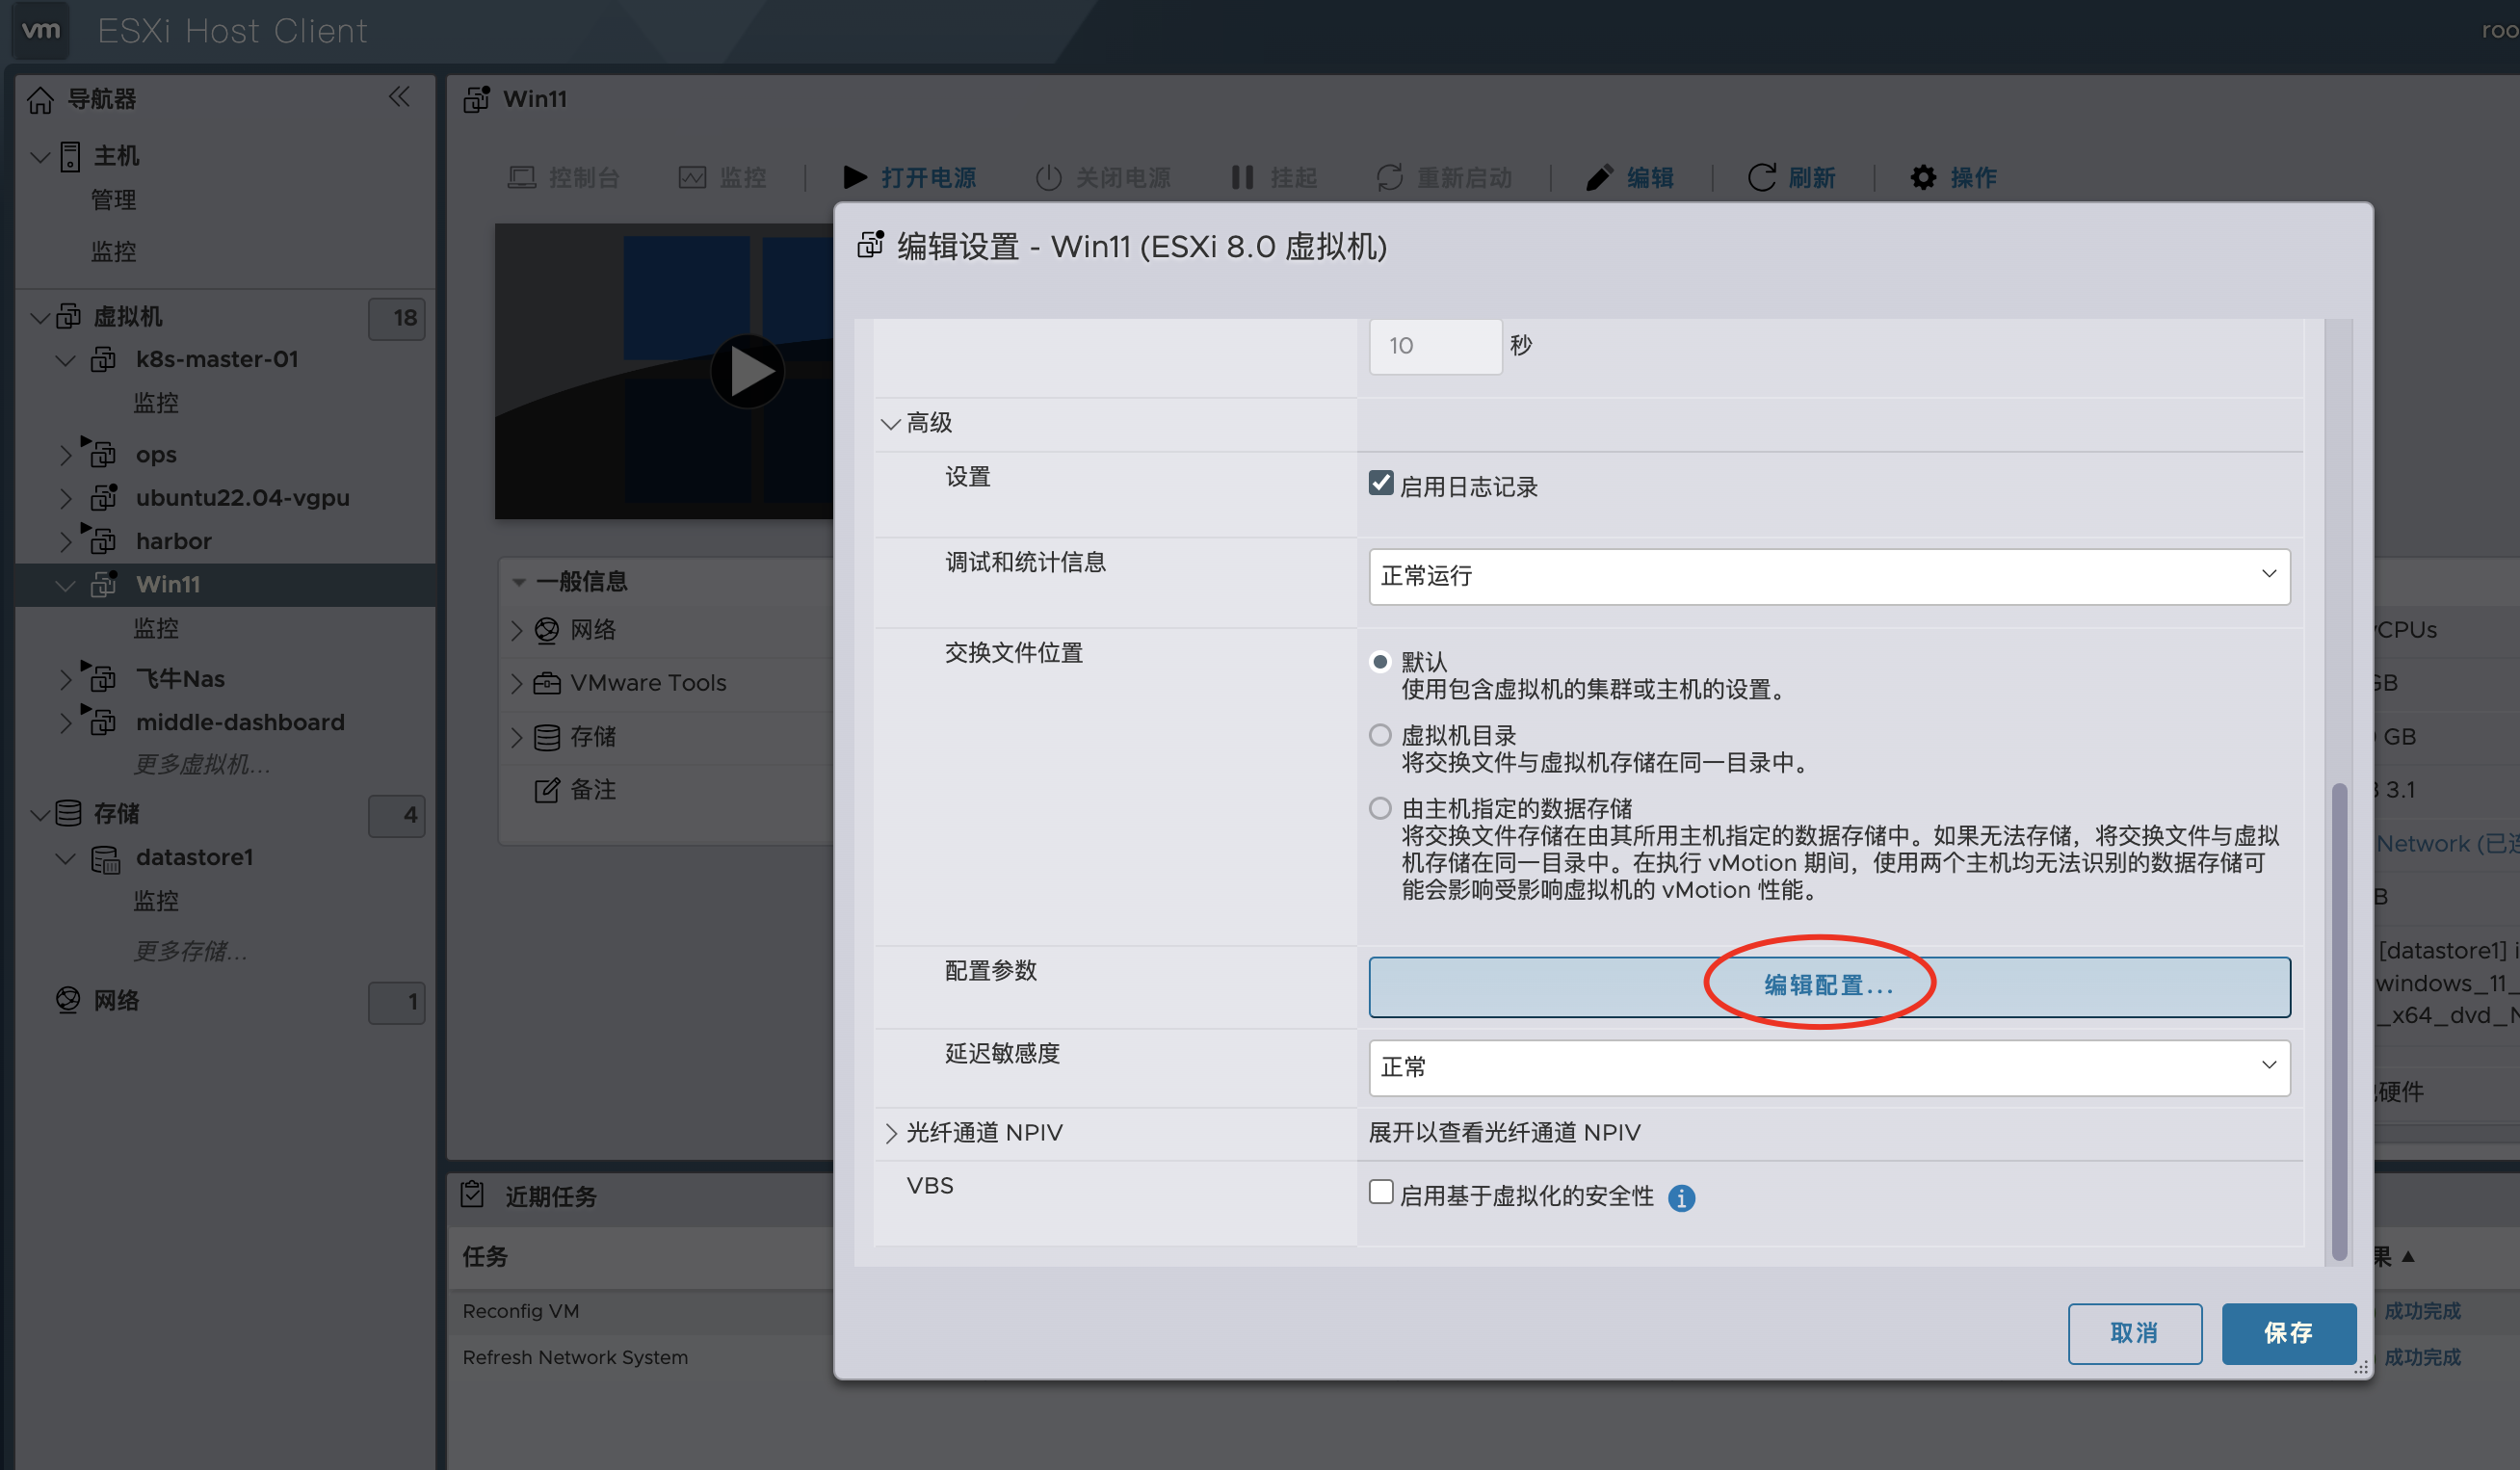Click the restart icon in the VM toolbar
Viewport: 2520px width, 1470px height.
click(1389, 177)
